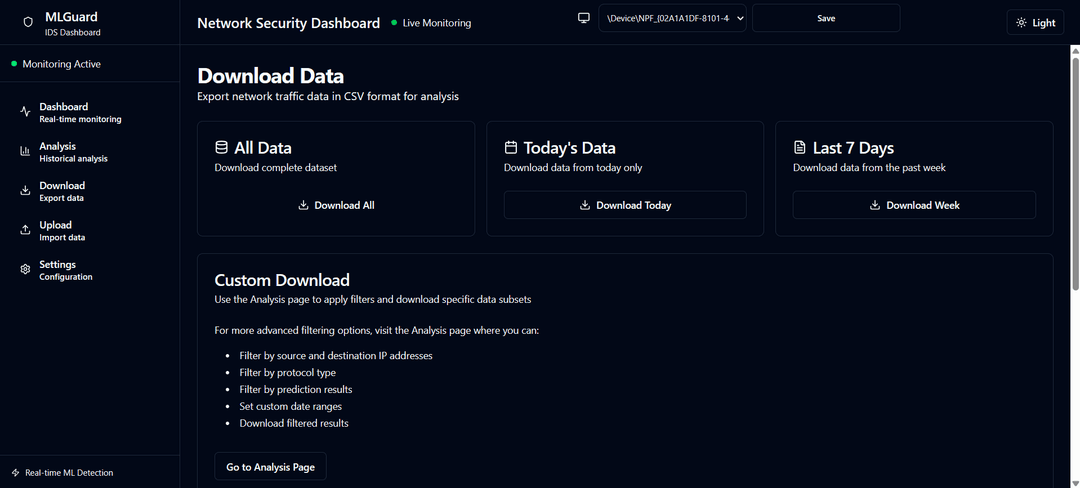Click the lightning icon by Real-time ML Detection
This screenshot has height=488, width=1080.
[15, 473]
